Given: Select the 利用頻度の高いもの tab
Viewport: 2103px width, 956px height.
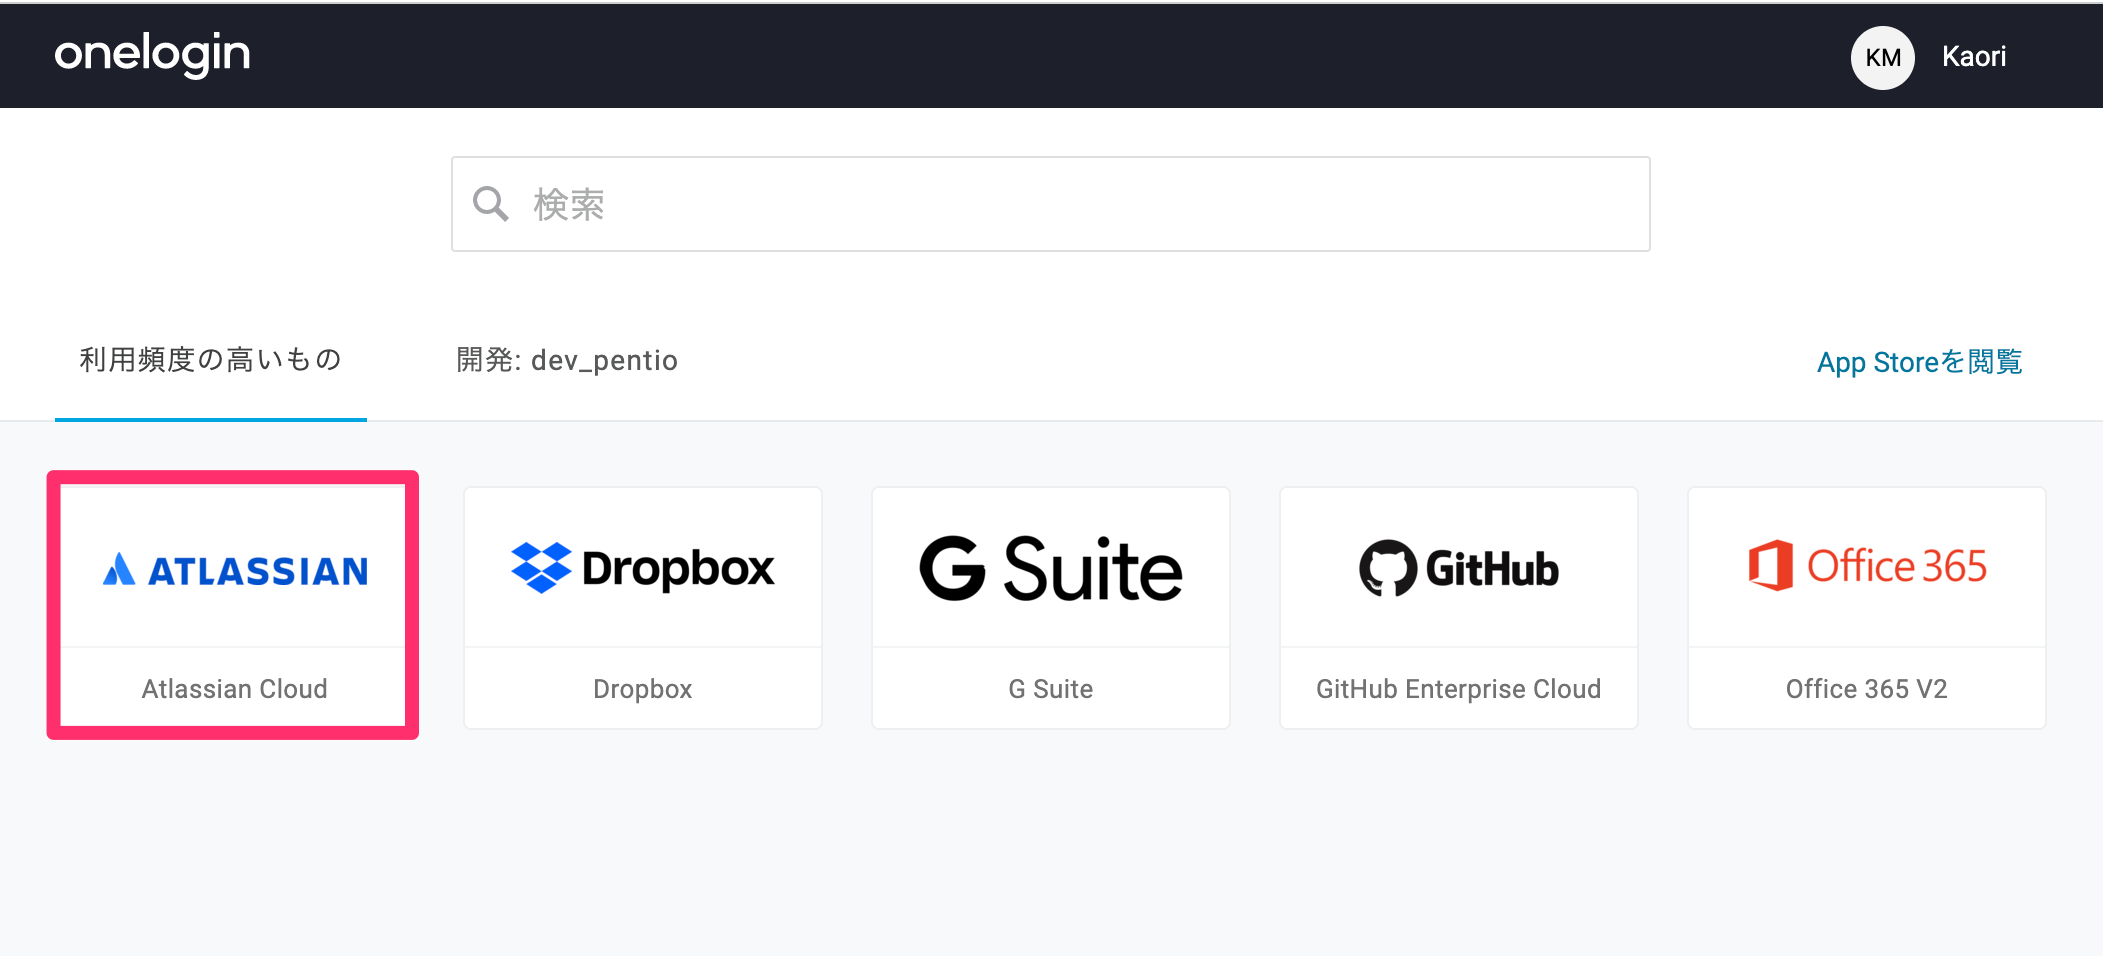Looking at the screenshot, I should [x=211, y=360].
